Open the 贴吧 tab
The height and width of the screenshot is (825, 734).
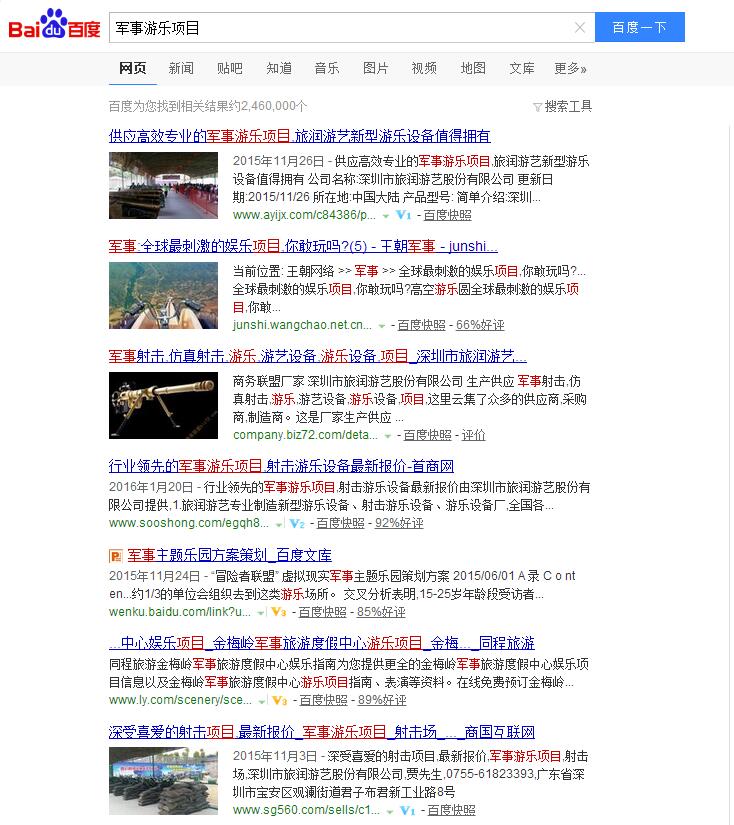(230, 68)
